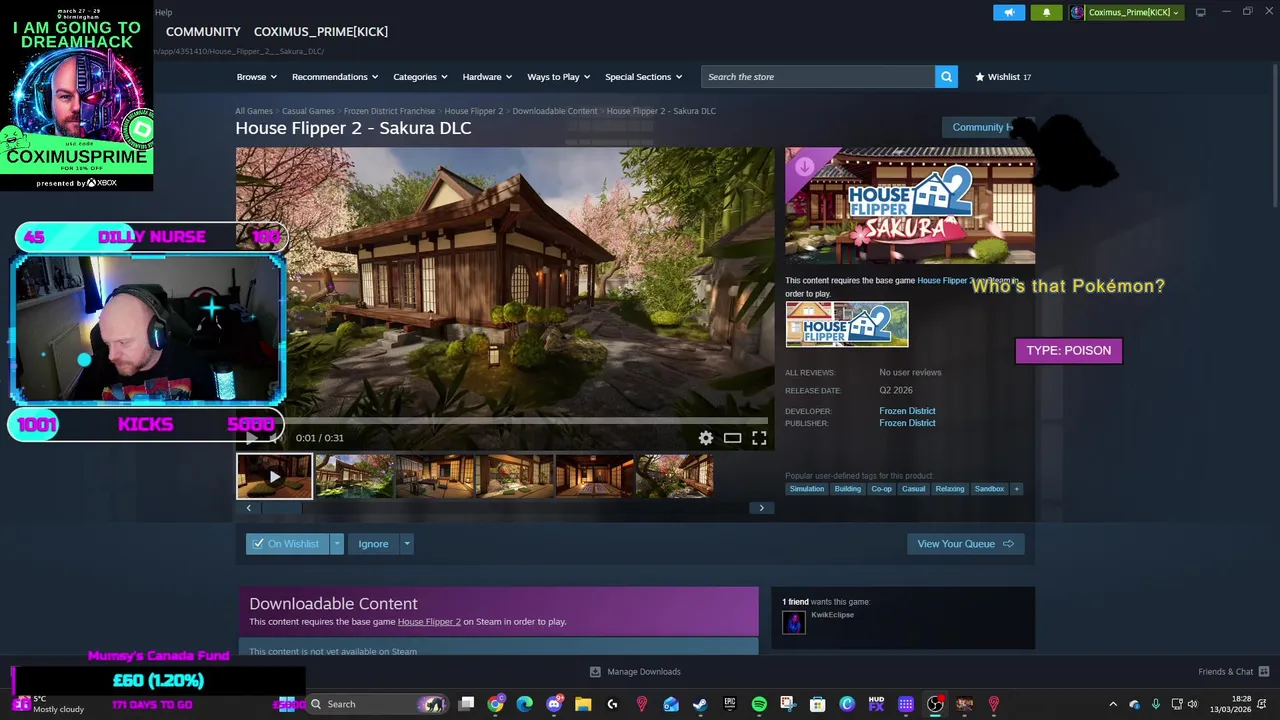
Task: Toggle theater mode on the video player
Action: [x=732, y=438]
